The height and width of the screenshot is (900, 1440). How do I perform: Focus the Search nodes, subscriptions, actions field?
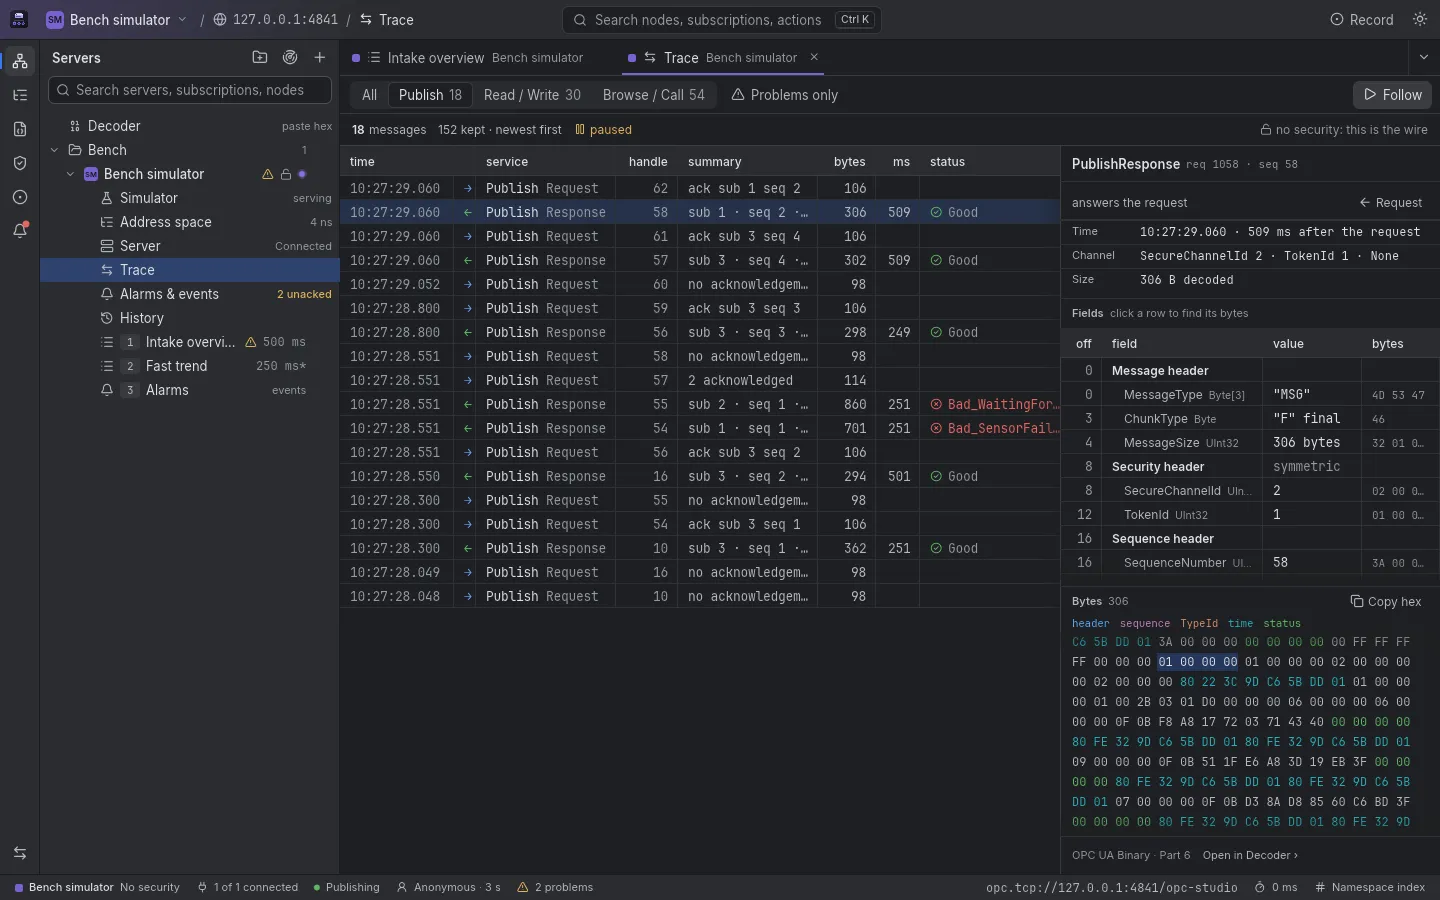pos(721,20)
